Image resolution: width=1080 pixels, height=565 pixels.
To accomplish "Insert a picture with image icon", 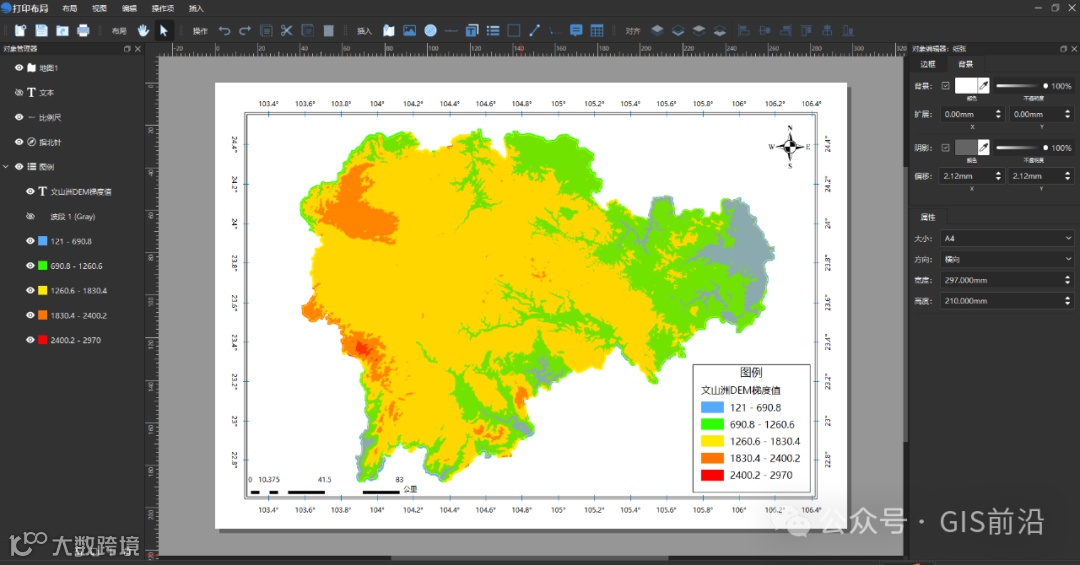I will (410, 30).
